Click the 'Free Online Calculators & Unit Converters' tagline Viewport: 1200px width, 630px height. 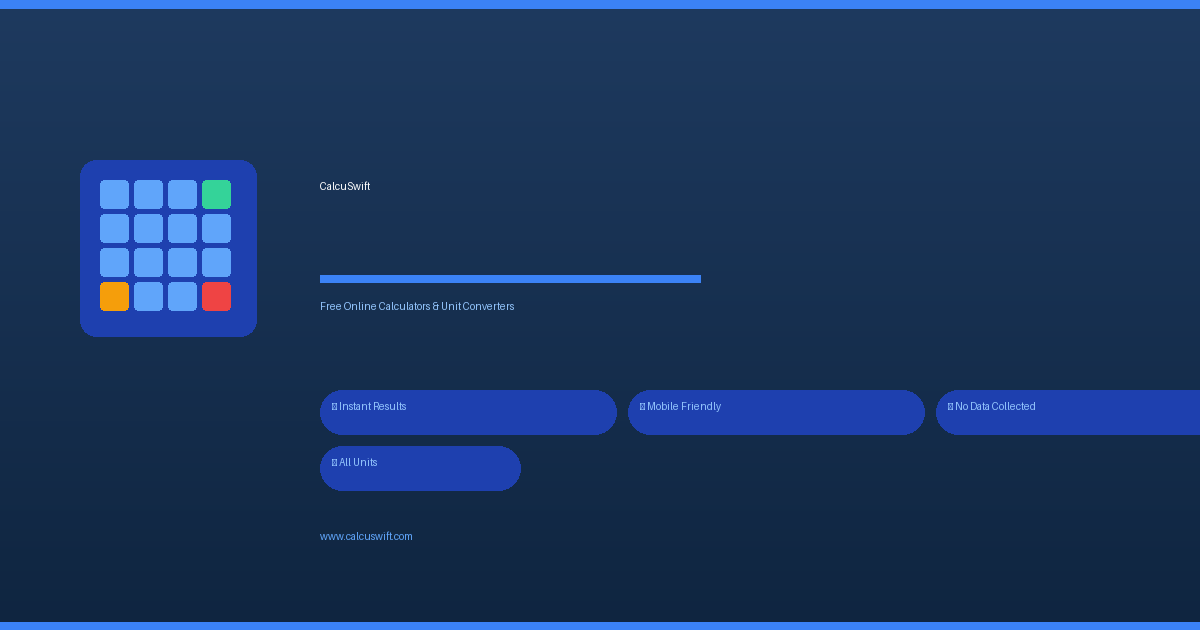pyautogui.click(x=417, y=307)
